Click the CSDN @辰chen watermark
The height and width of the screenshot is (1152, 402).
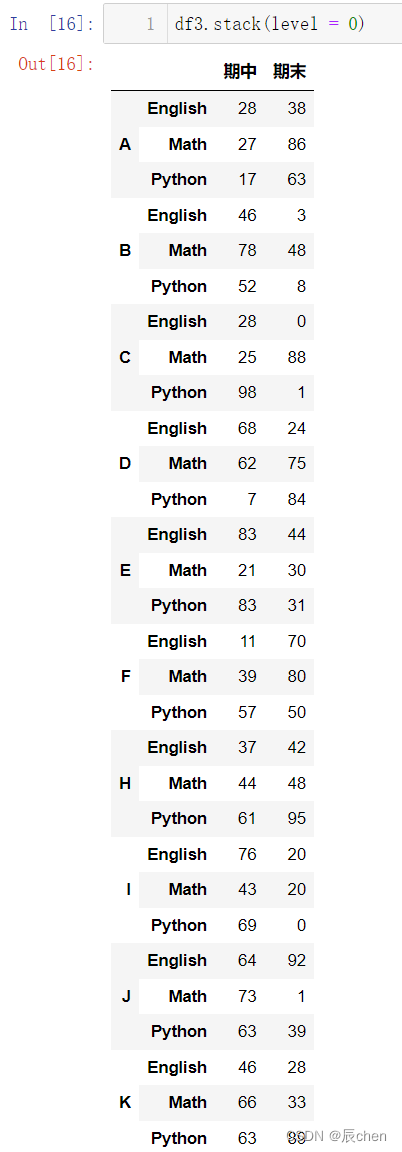coord(337,1136)
